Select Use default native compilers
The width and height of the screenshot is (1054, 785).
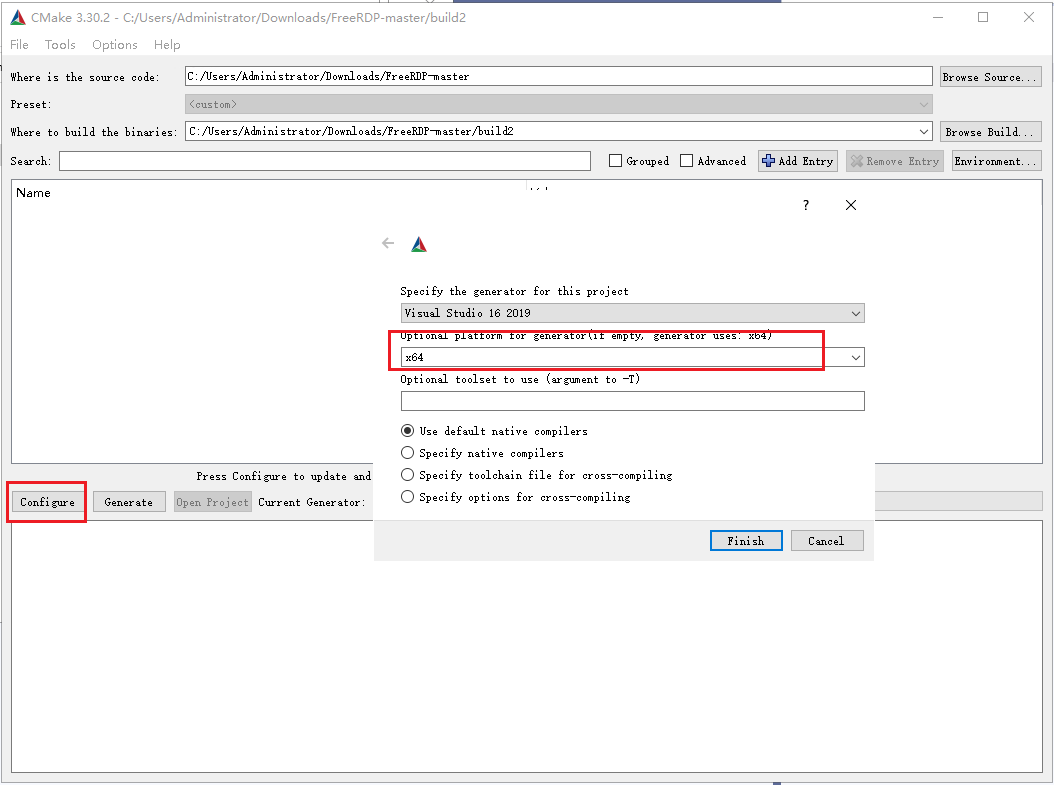pyautogui.click(x=407, y=431)
